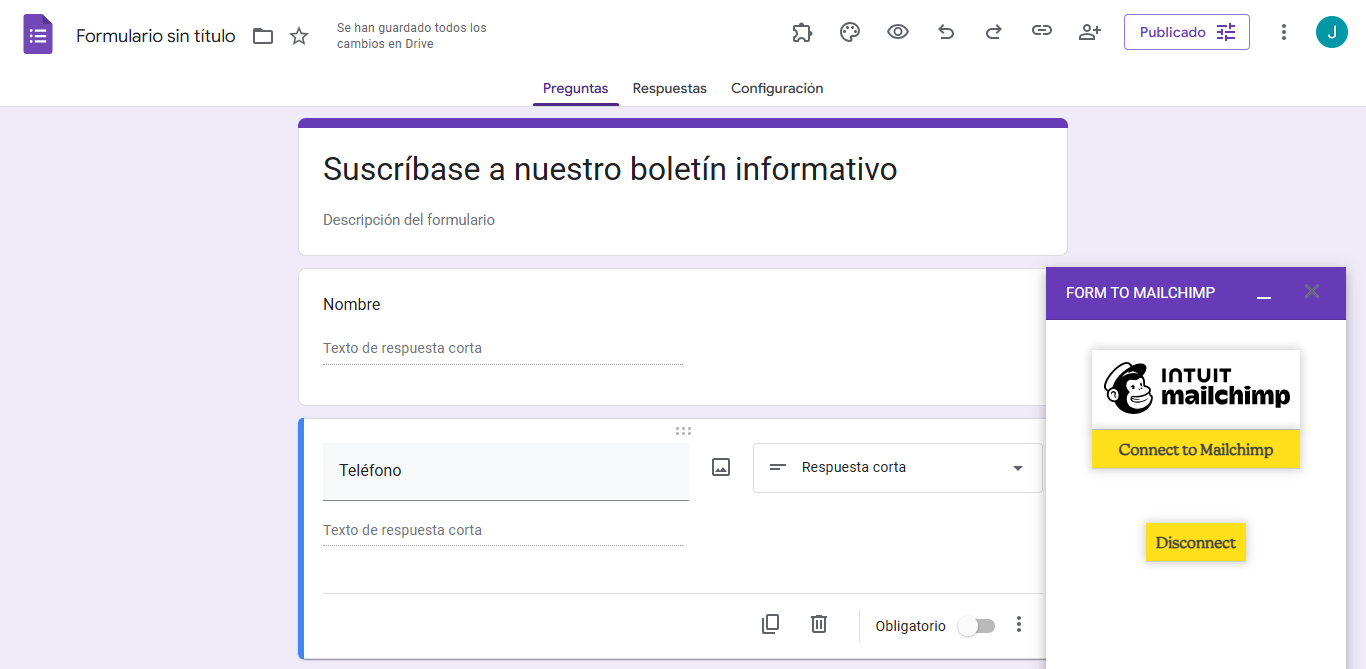Image resolution: width=1366 pixels, height=669 pixels.
Task: Edit the form title Suscríbase a nuestro boletín
Action: tap(610, 169)
